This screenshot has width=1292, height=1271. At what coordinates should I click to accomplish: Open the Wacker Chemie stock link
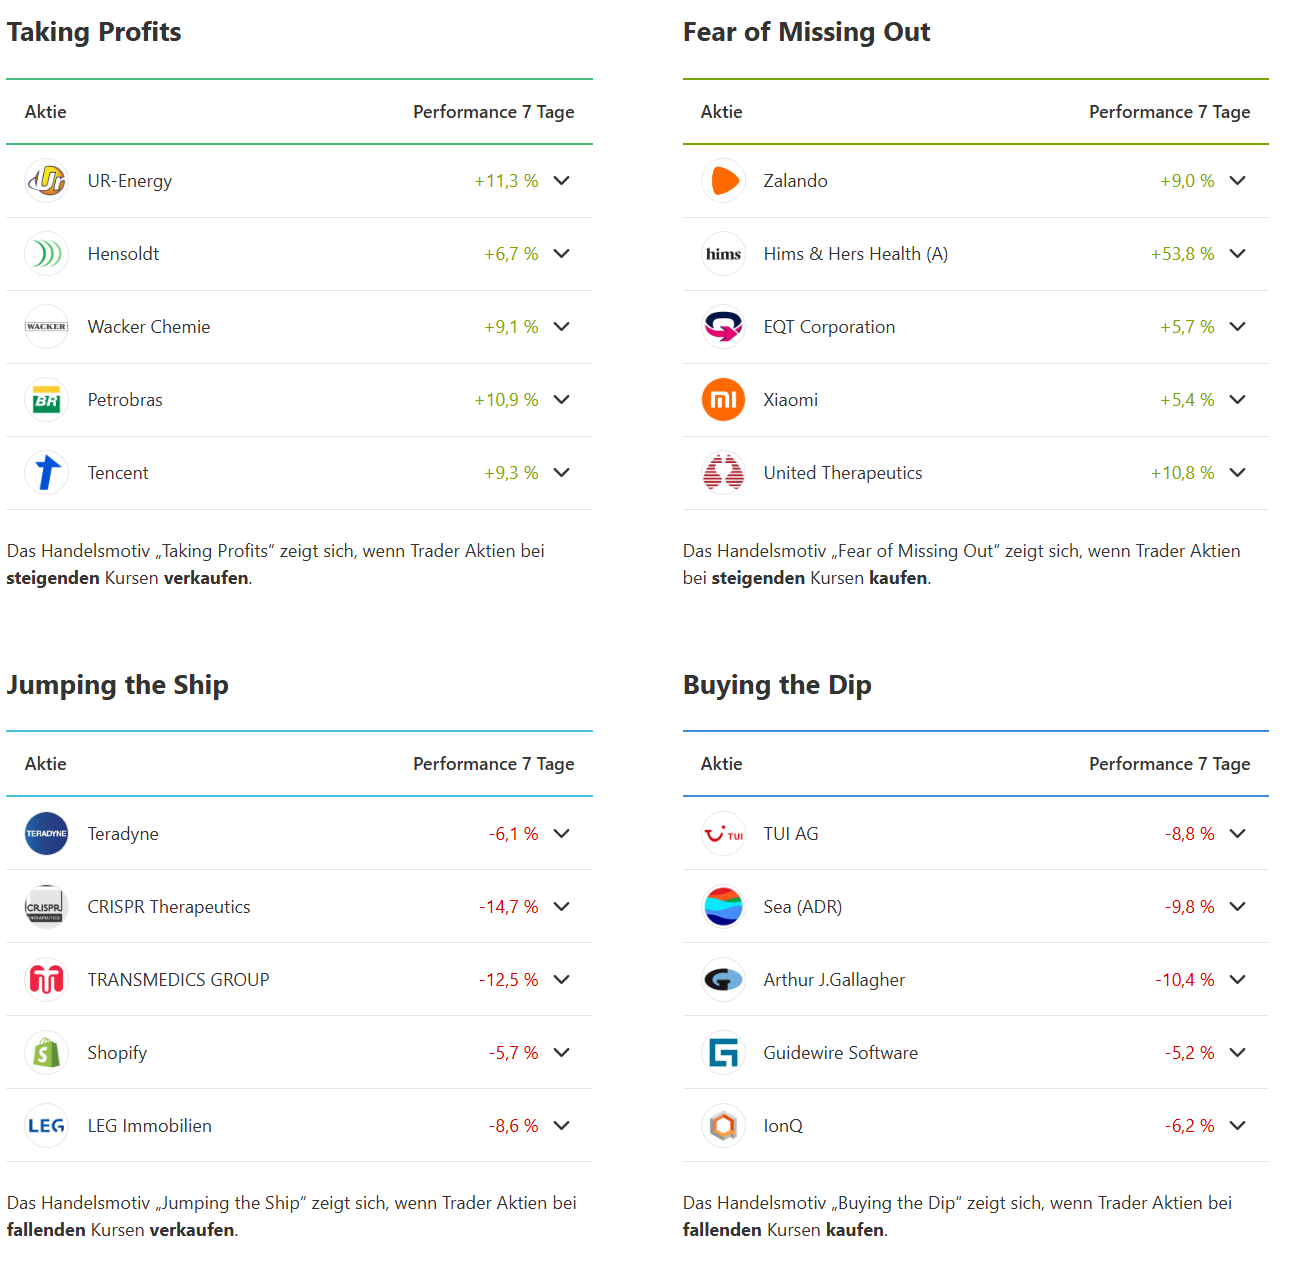tap(149, 327)
